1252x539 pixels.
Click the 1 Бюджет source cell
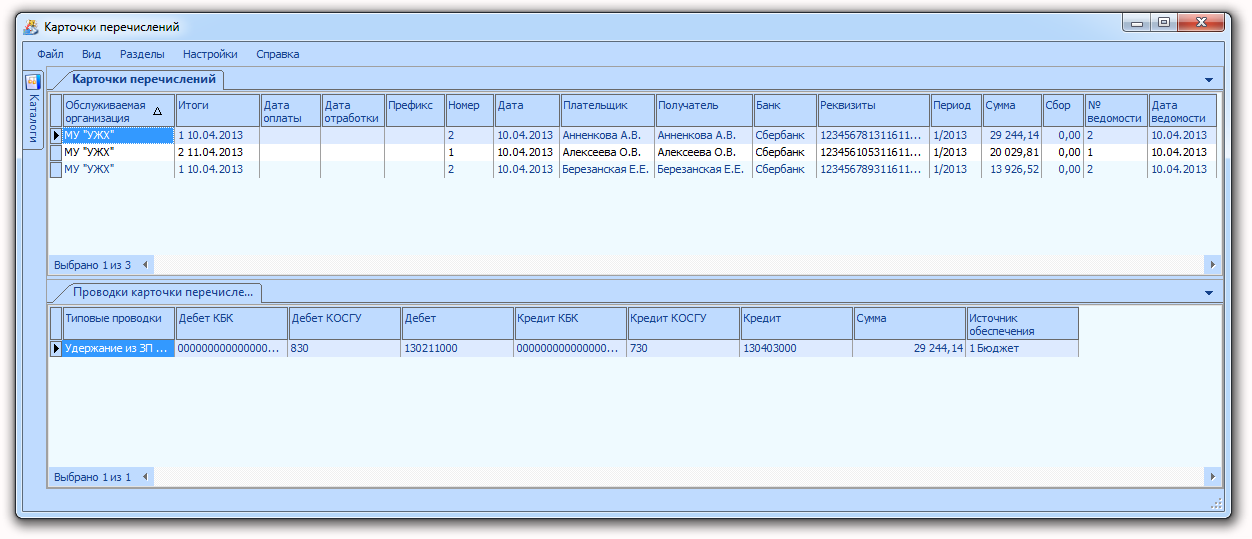[1022, 348]
